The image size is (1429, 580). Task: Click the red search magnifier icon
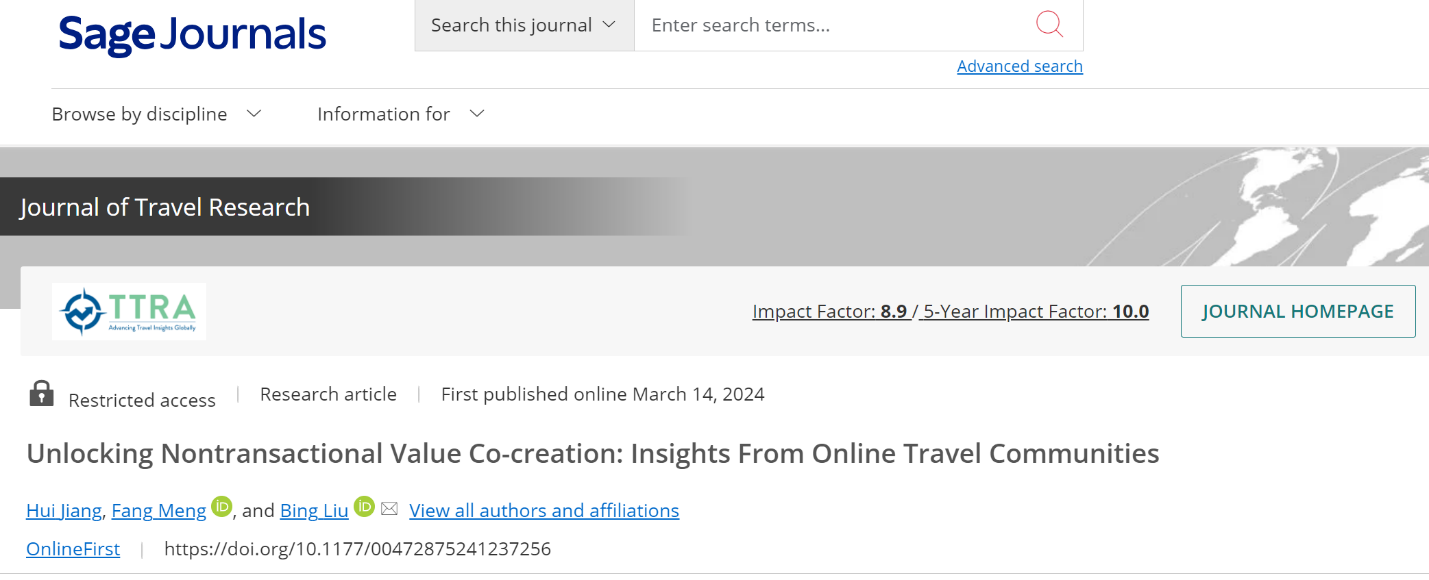coord(1049,25)
